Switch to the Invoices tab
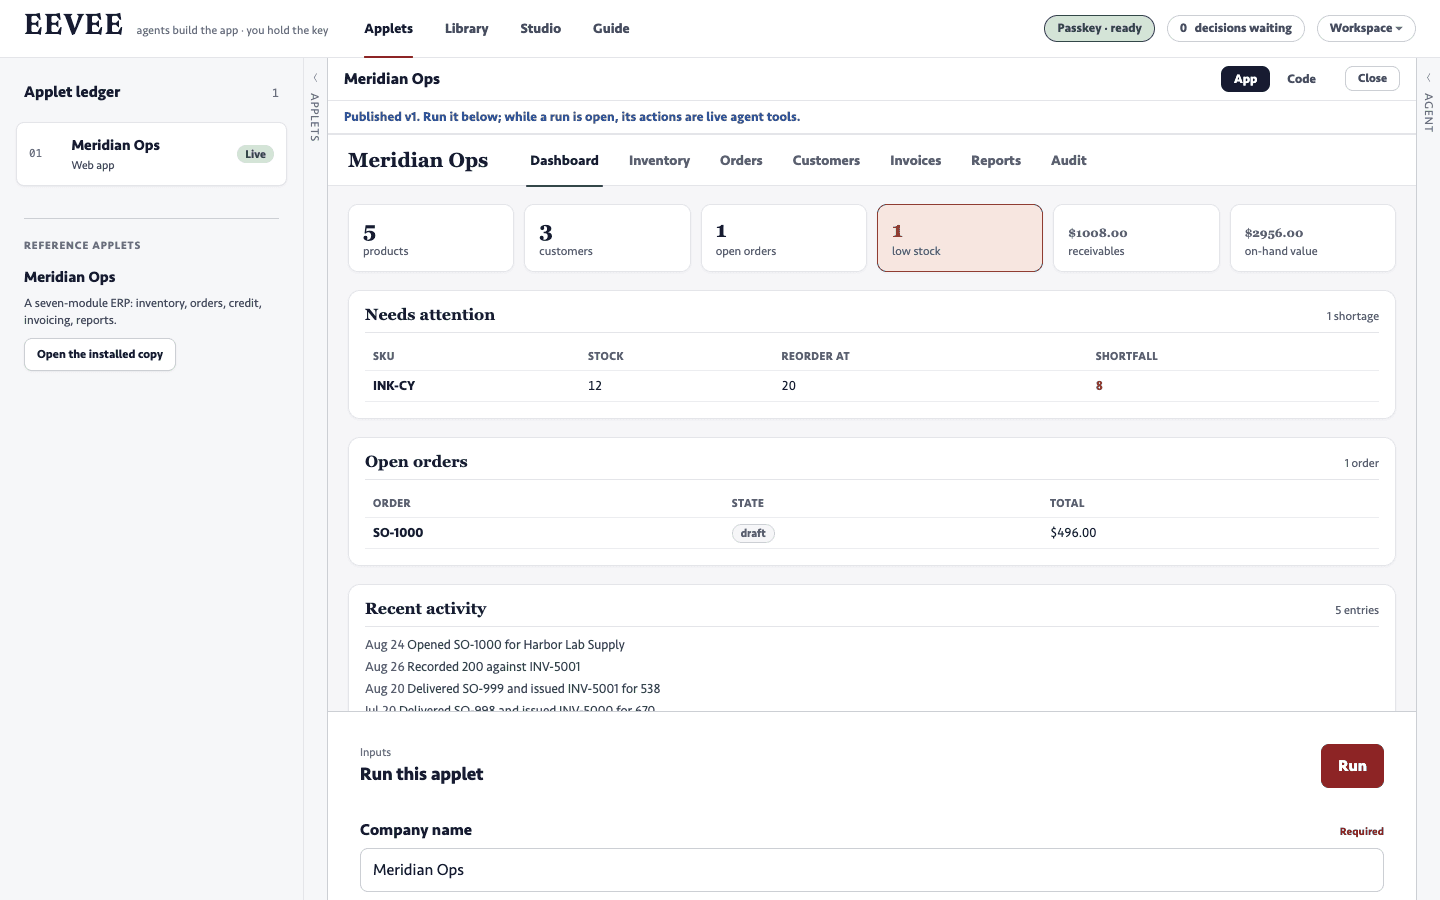This screenshot has height=900, width=1440. click(x=915, y=161)
